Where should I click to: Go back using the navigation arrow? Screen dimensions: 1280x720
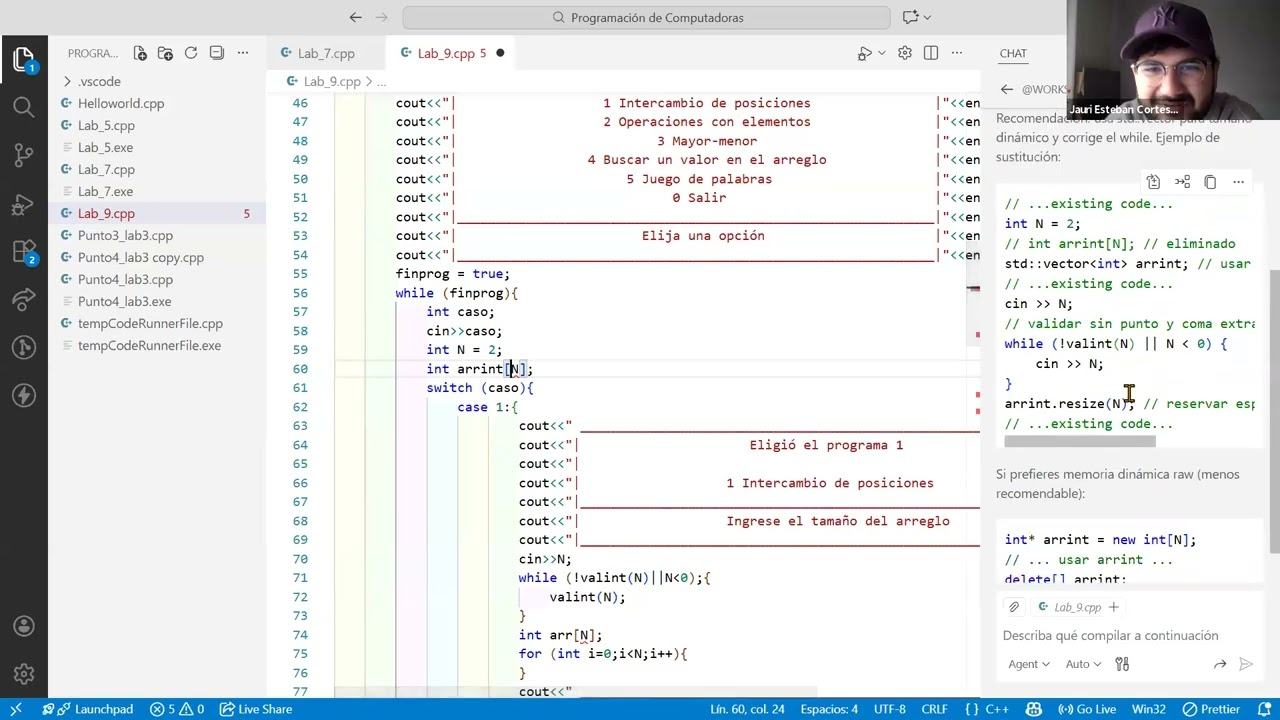pos(355,17)
